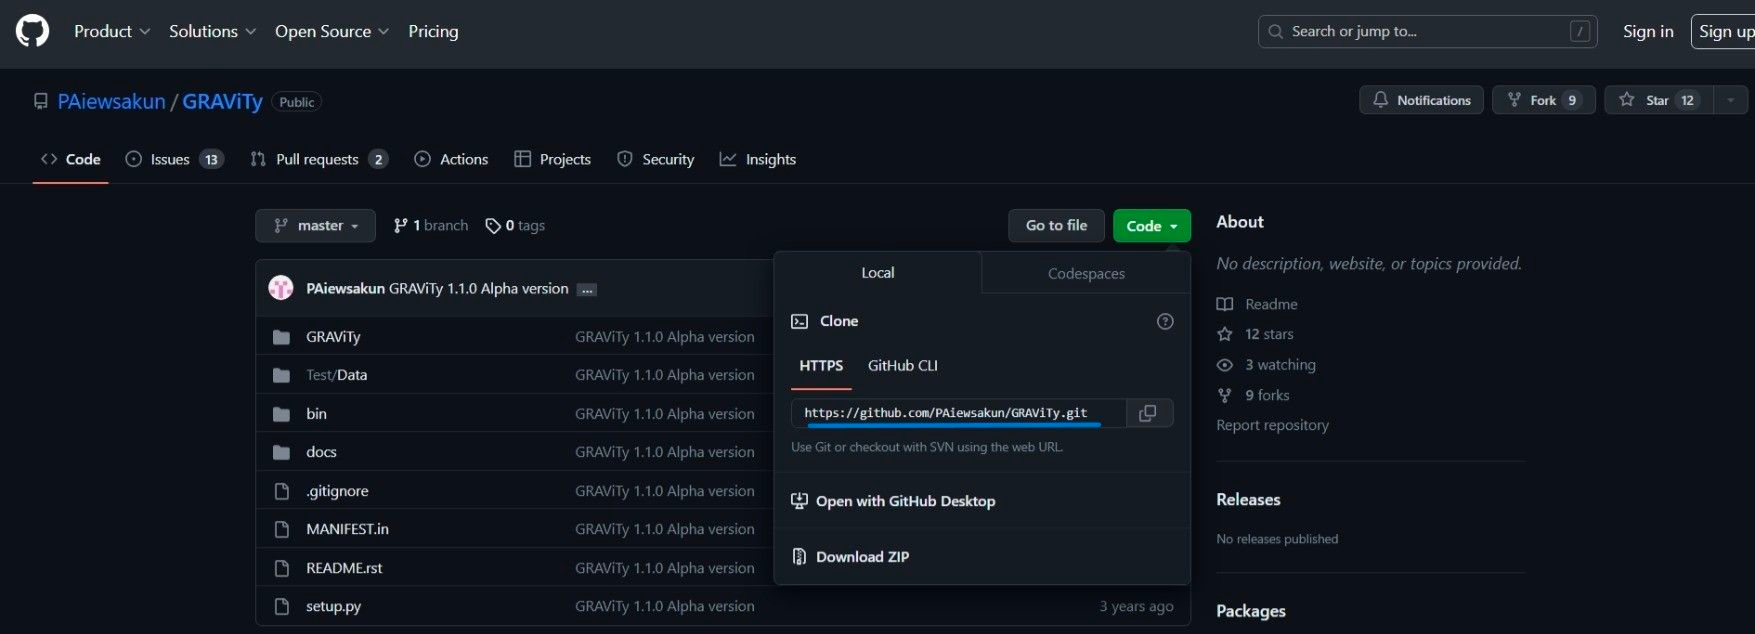
Task: Open the setup.py file name
Action: pyautogui.click(x=333, y=606)
